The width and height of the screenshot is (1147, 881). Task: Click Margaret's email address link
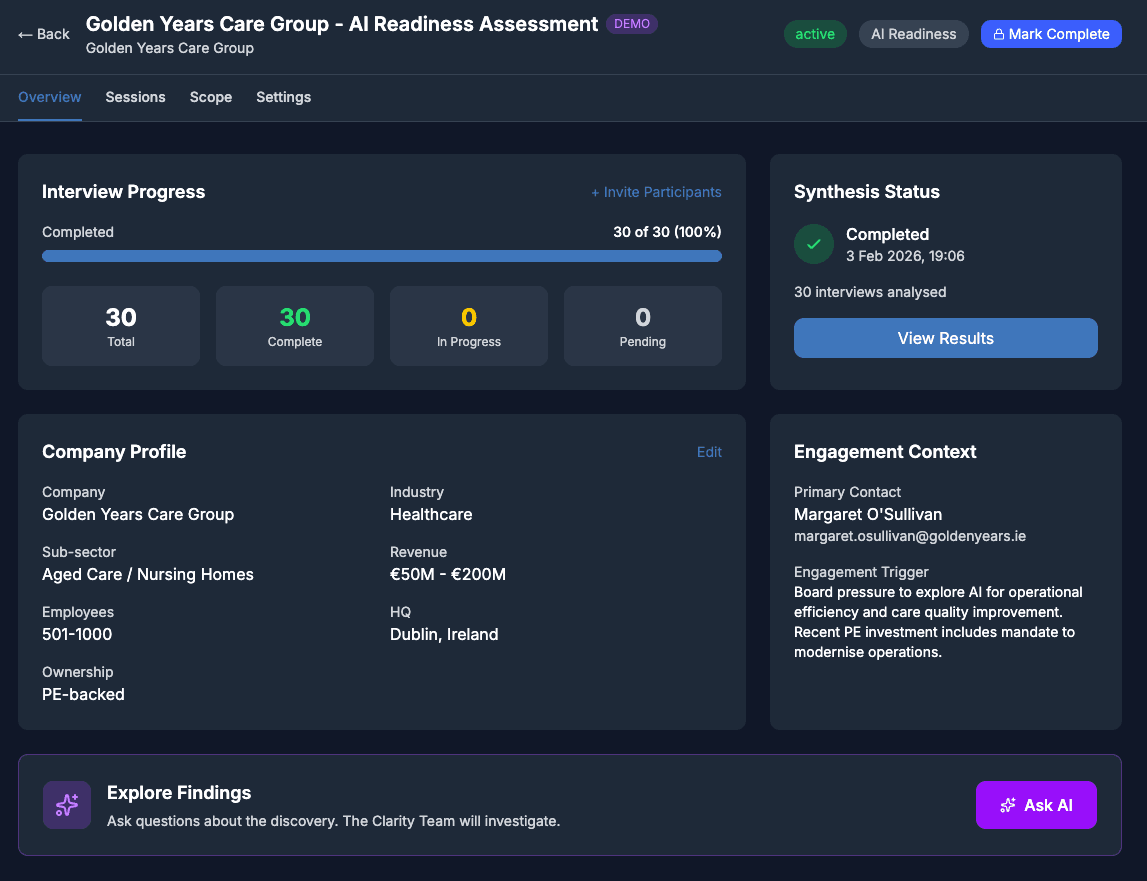click(908, 536)
